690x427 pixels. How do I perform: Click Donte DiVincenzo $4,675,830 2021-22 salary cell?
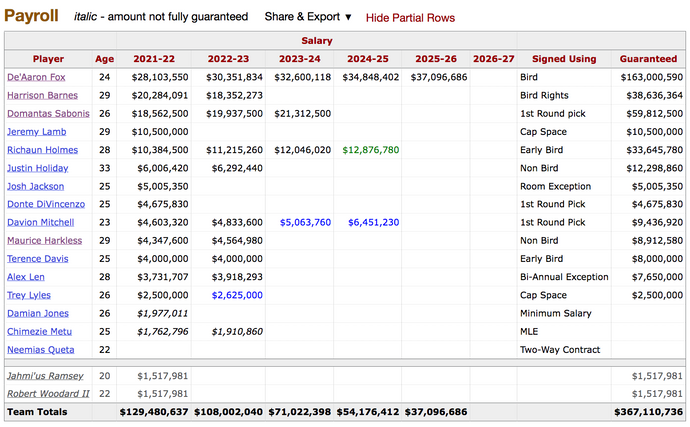pos(163,204)
